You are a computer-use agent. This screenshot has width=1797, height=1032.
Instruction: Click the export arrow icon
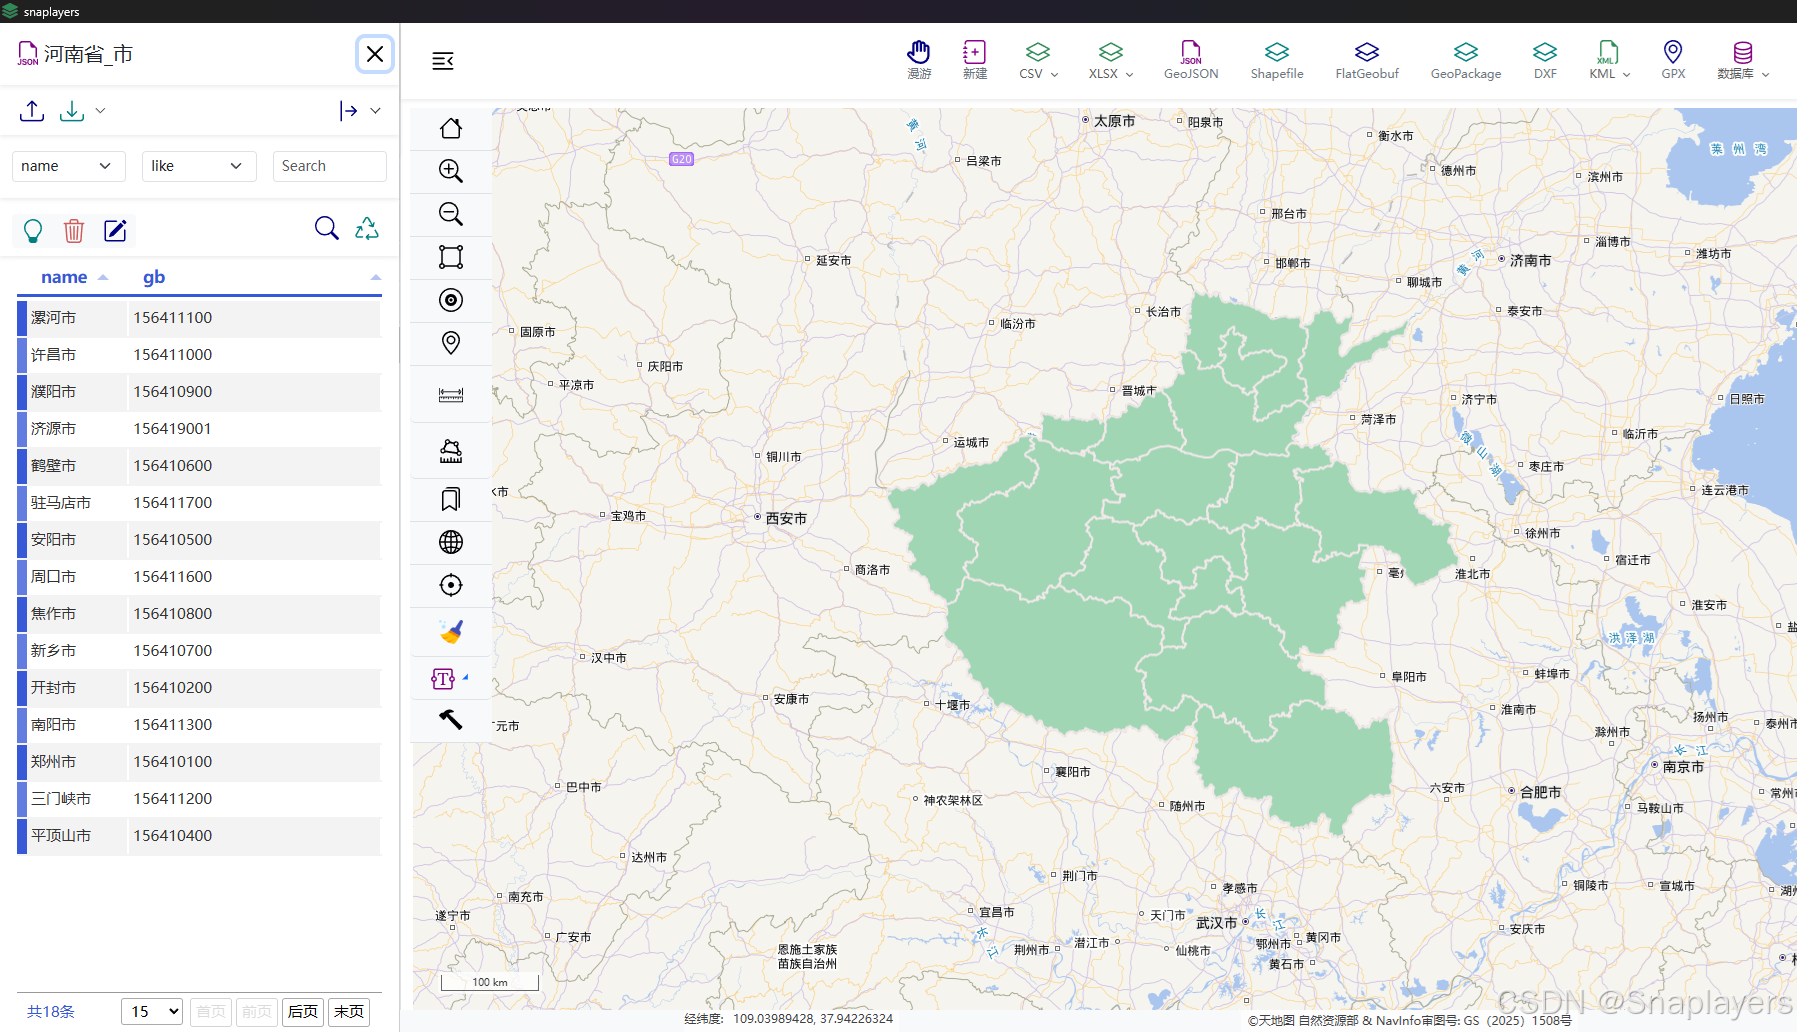tap(348, 111)
